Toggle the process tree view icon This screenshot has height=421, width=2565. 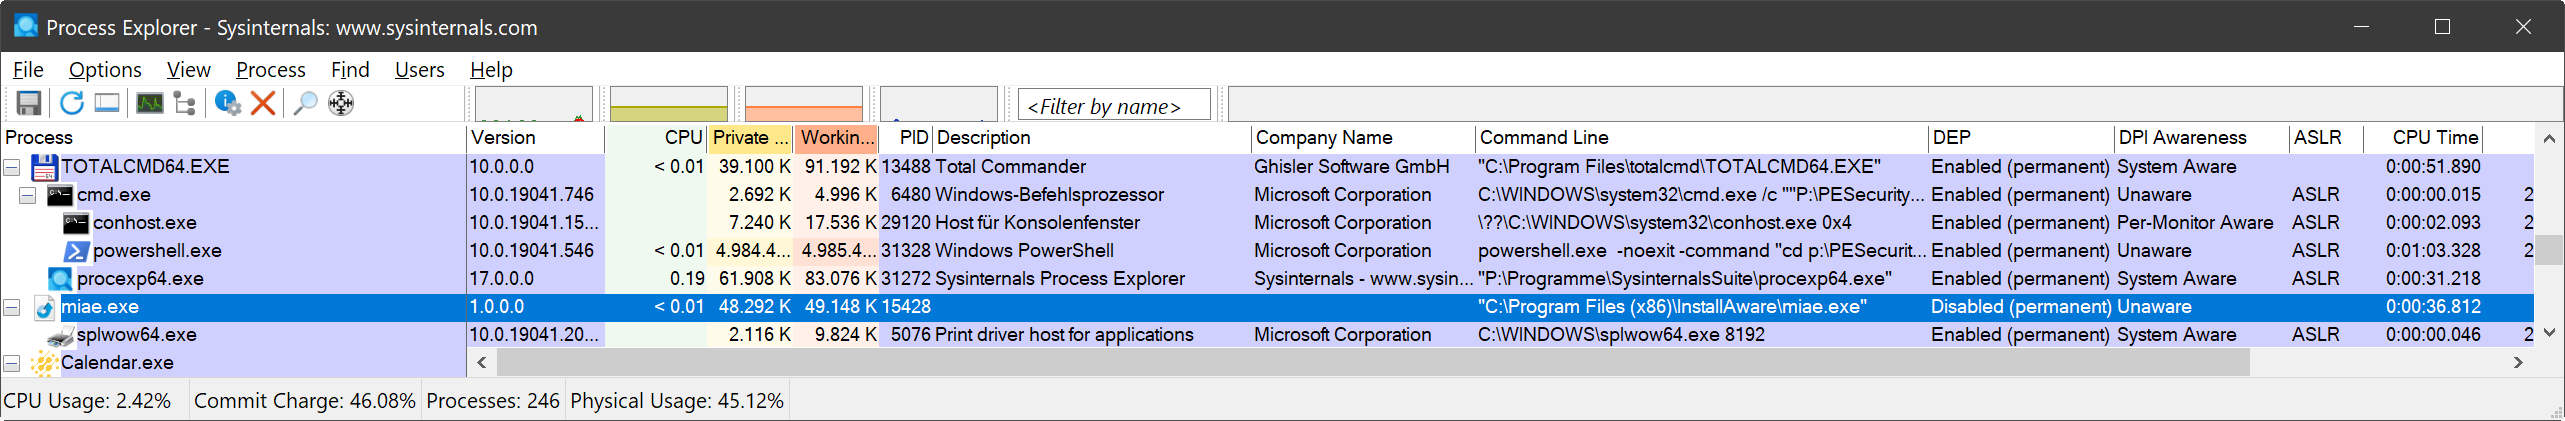[185, 103]
